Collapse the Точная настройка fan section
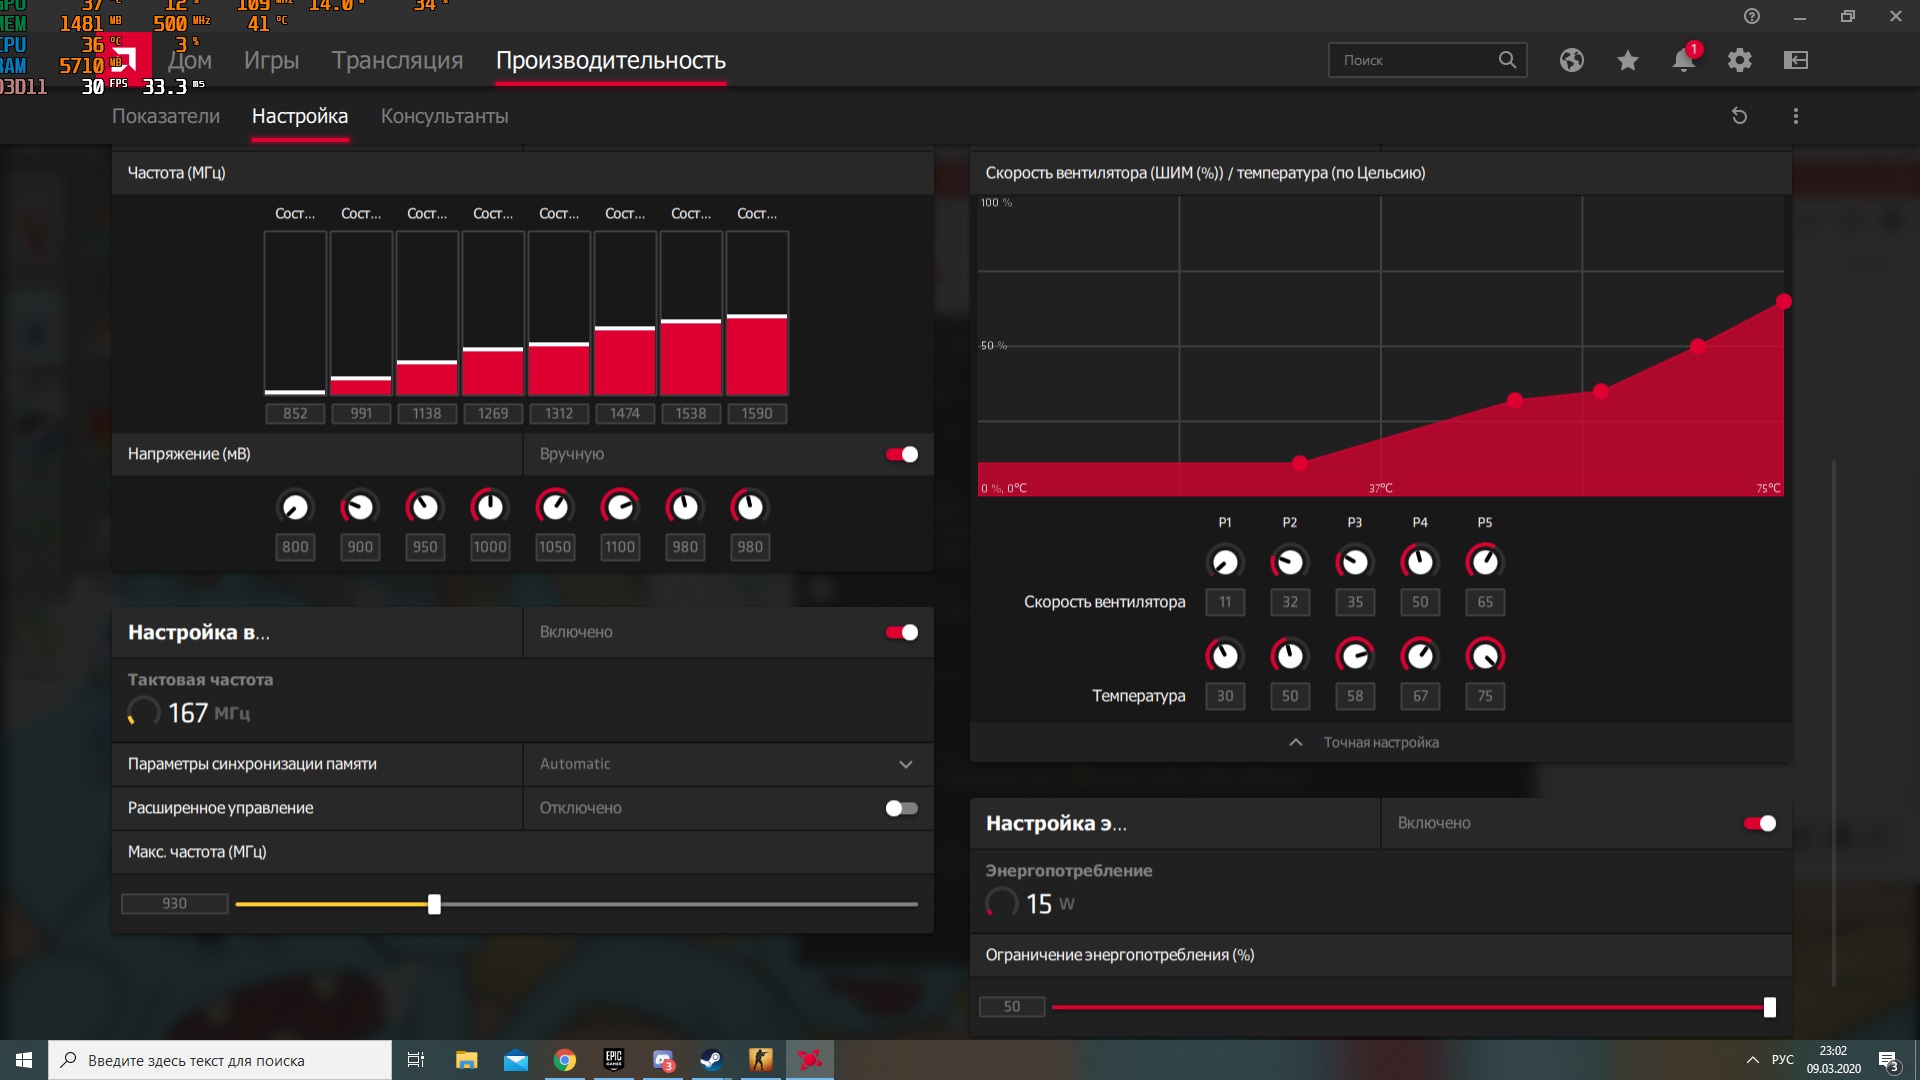1920x1080 pixels. pyautogui.click(x=1380, y=742)
